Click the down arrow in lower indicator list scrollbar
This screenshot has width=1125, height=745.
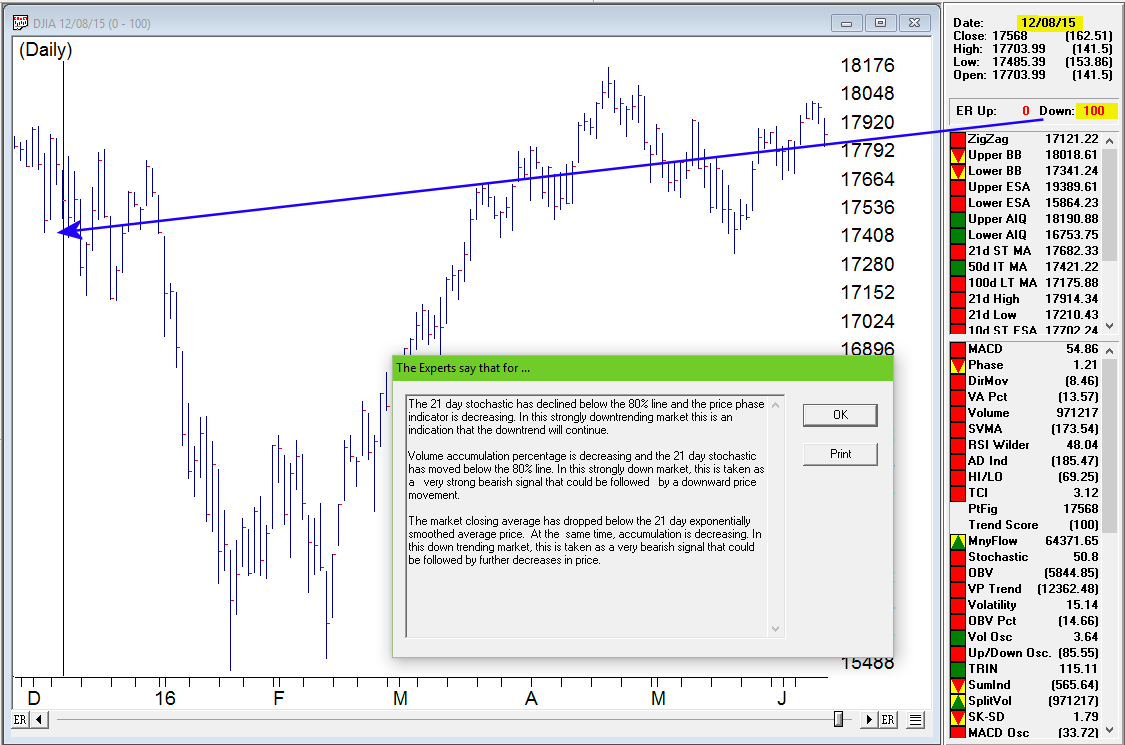coord(1109,730)
